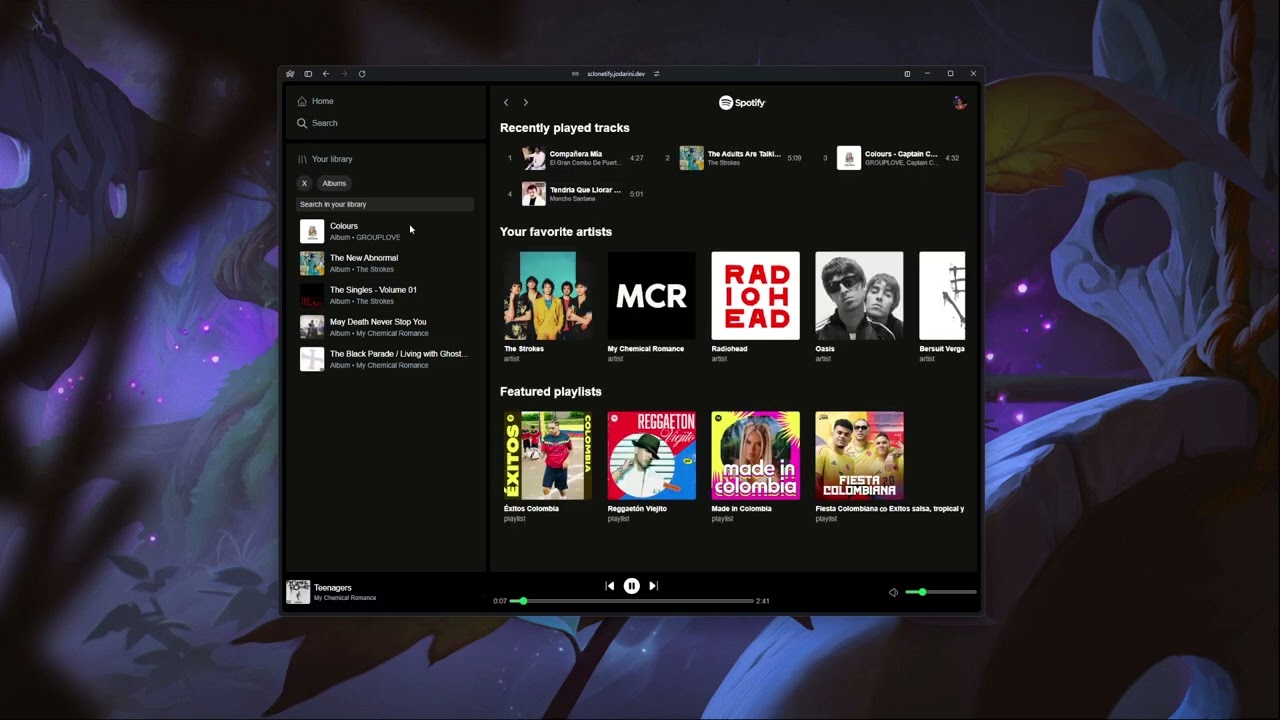Viewport: 1280px width, 720px height.
Task: Open The Singles - Volume 01 album
Action: coord(385,295)
